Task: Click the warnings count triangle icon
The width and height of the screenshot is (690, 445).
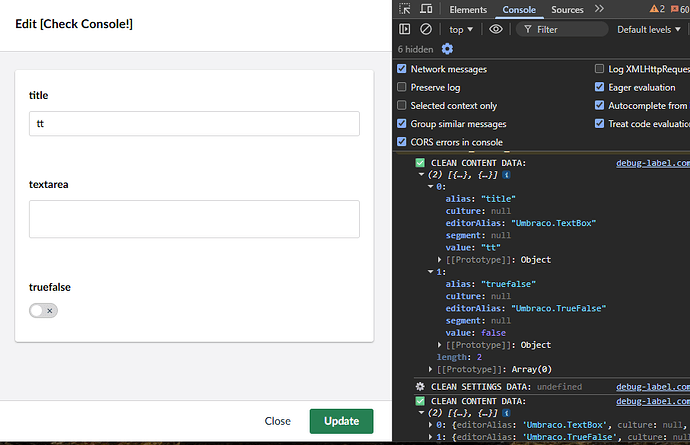Action: click(654, 9)
